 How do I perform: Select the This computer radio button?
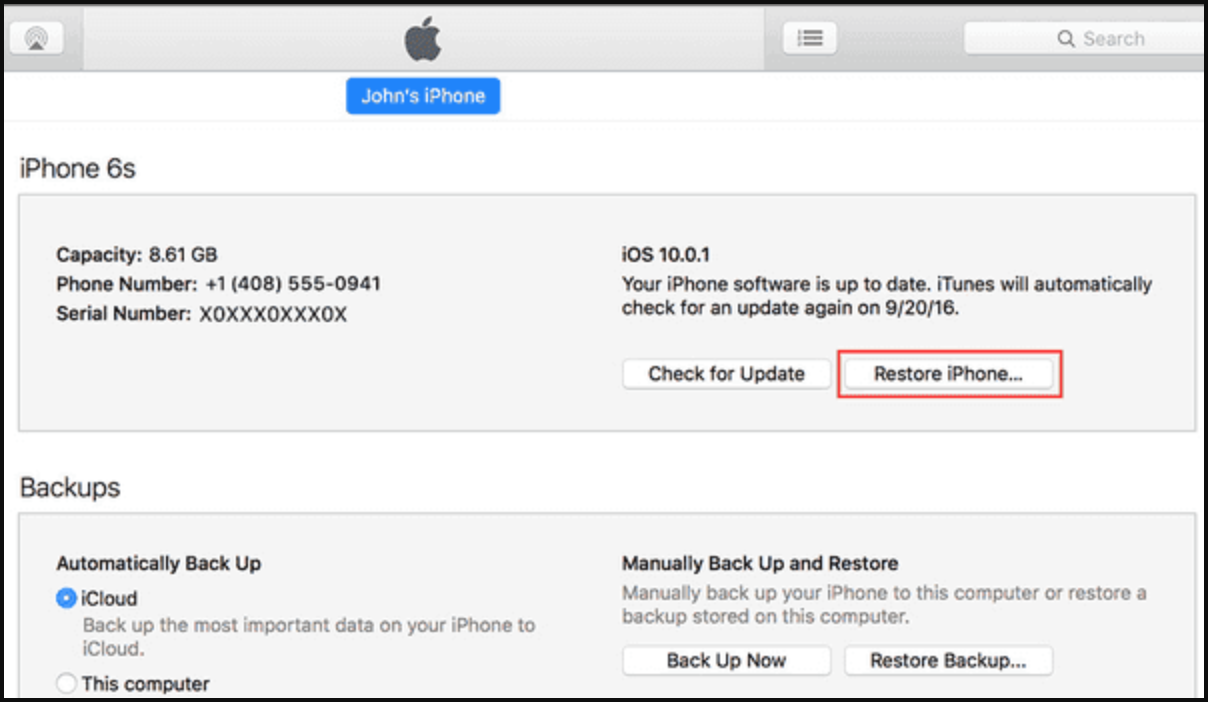[66, 684]
